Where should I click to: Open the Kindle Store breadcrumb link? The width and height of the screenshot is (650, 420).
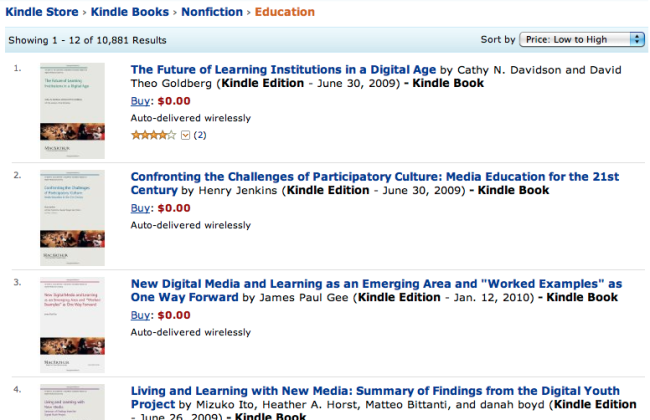pyautogui.click(x=43, y=12)
